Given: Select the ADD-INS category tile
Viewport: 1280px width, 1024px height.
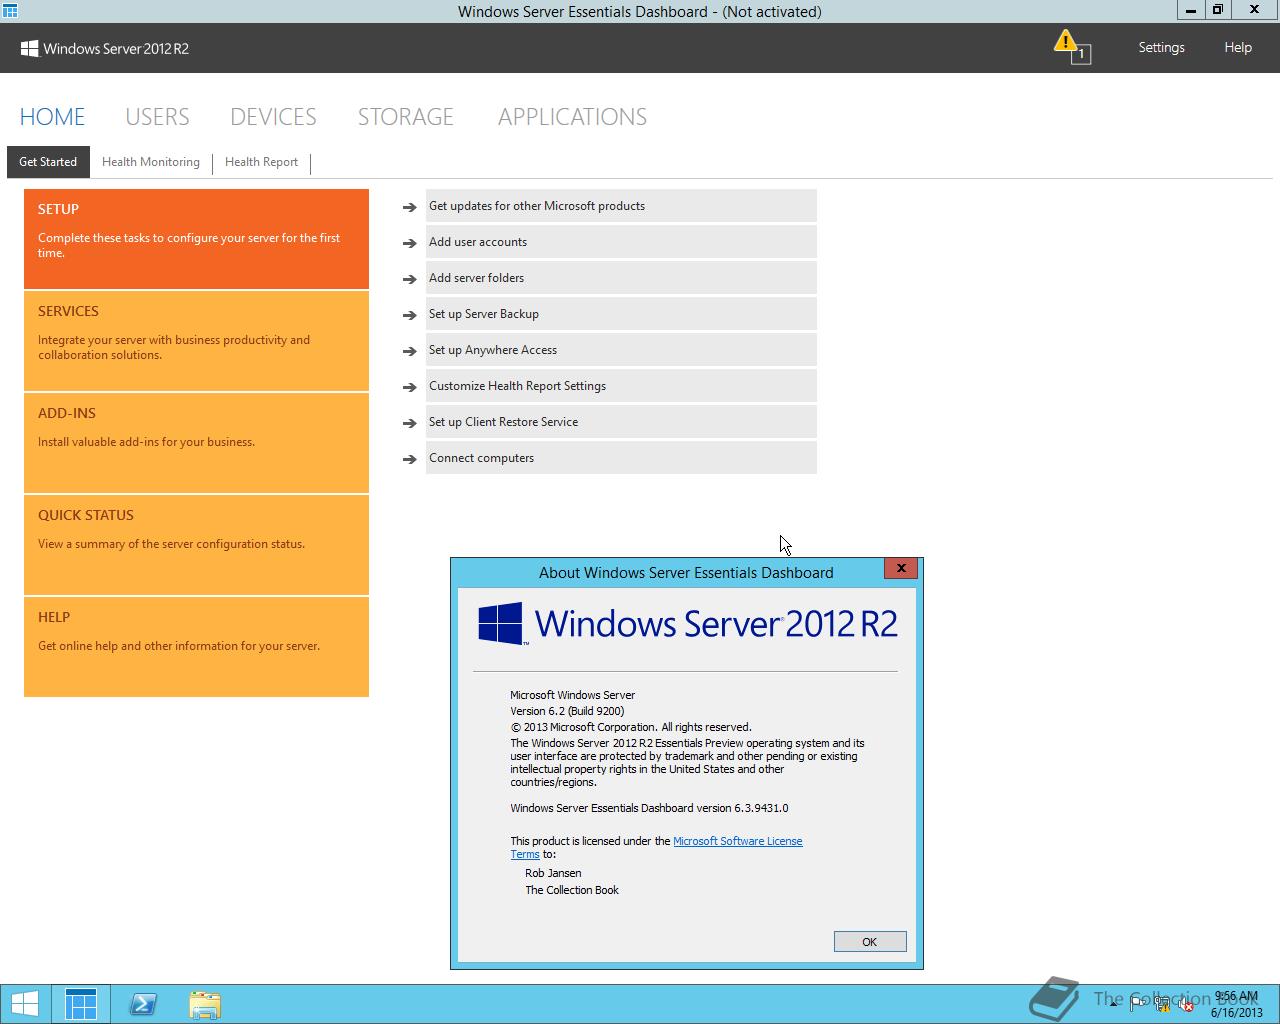Looking at the screenshot, I should [196, 442].
